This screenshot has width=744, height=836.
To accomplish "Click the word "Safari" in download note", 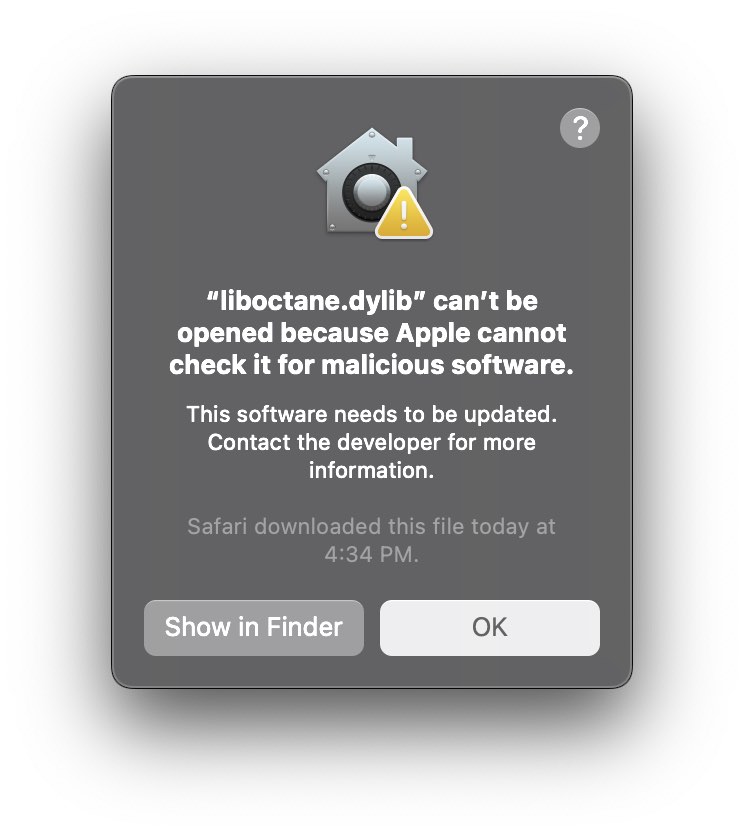I will tap(217, 527).
